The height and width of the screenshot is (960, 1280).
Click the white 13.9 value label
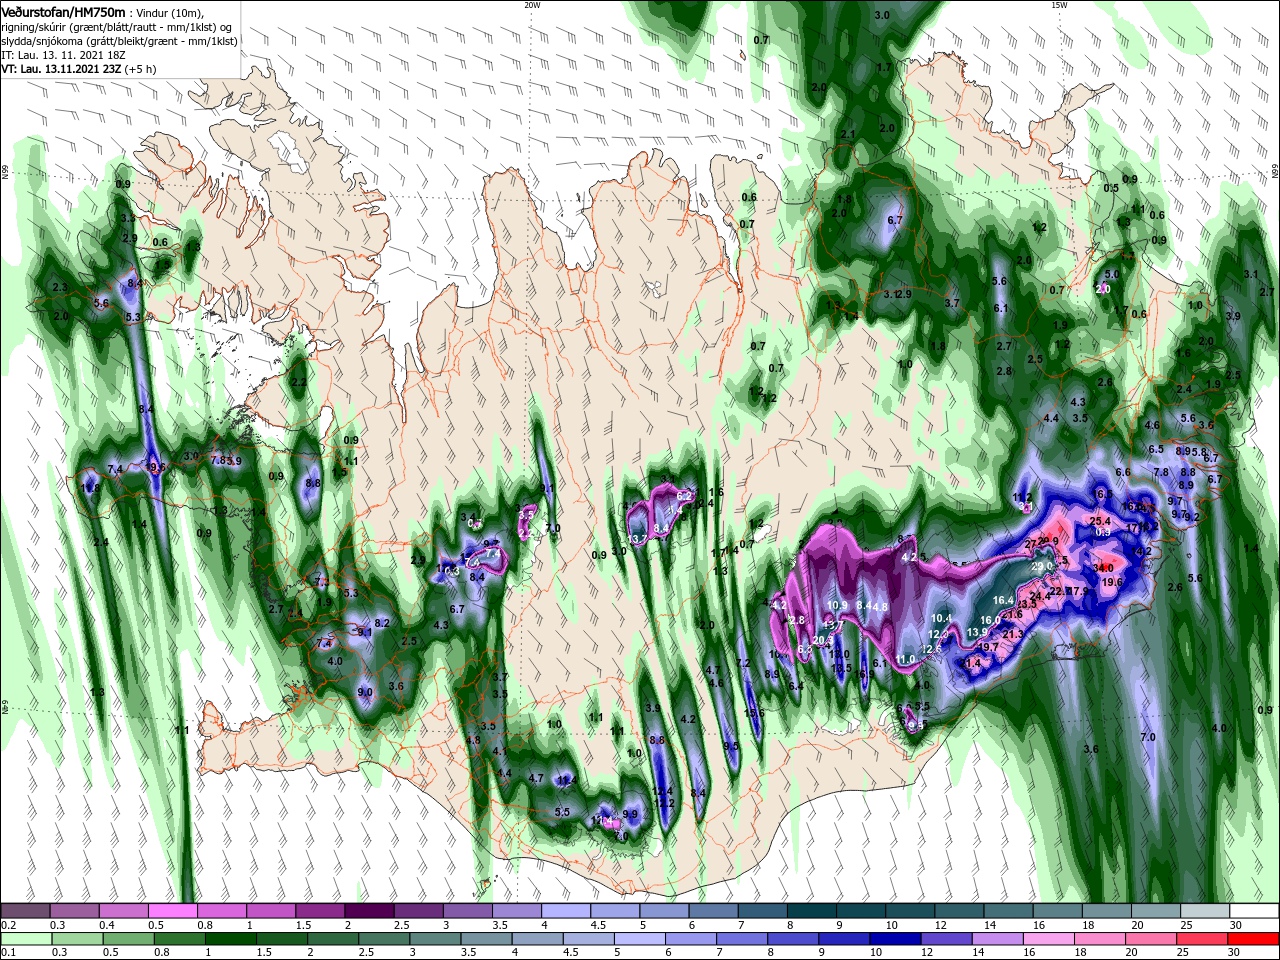click(978, 633)
